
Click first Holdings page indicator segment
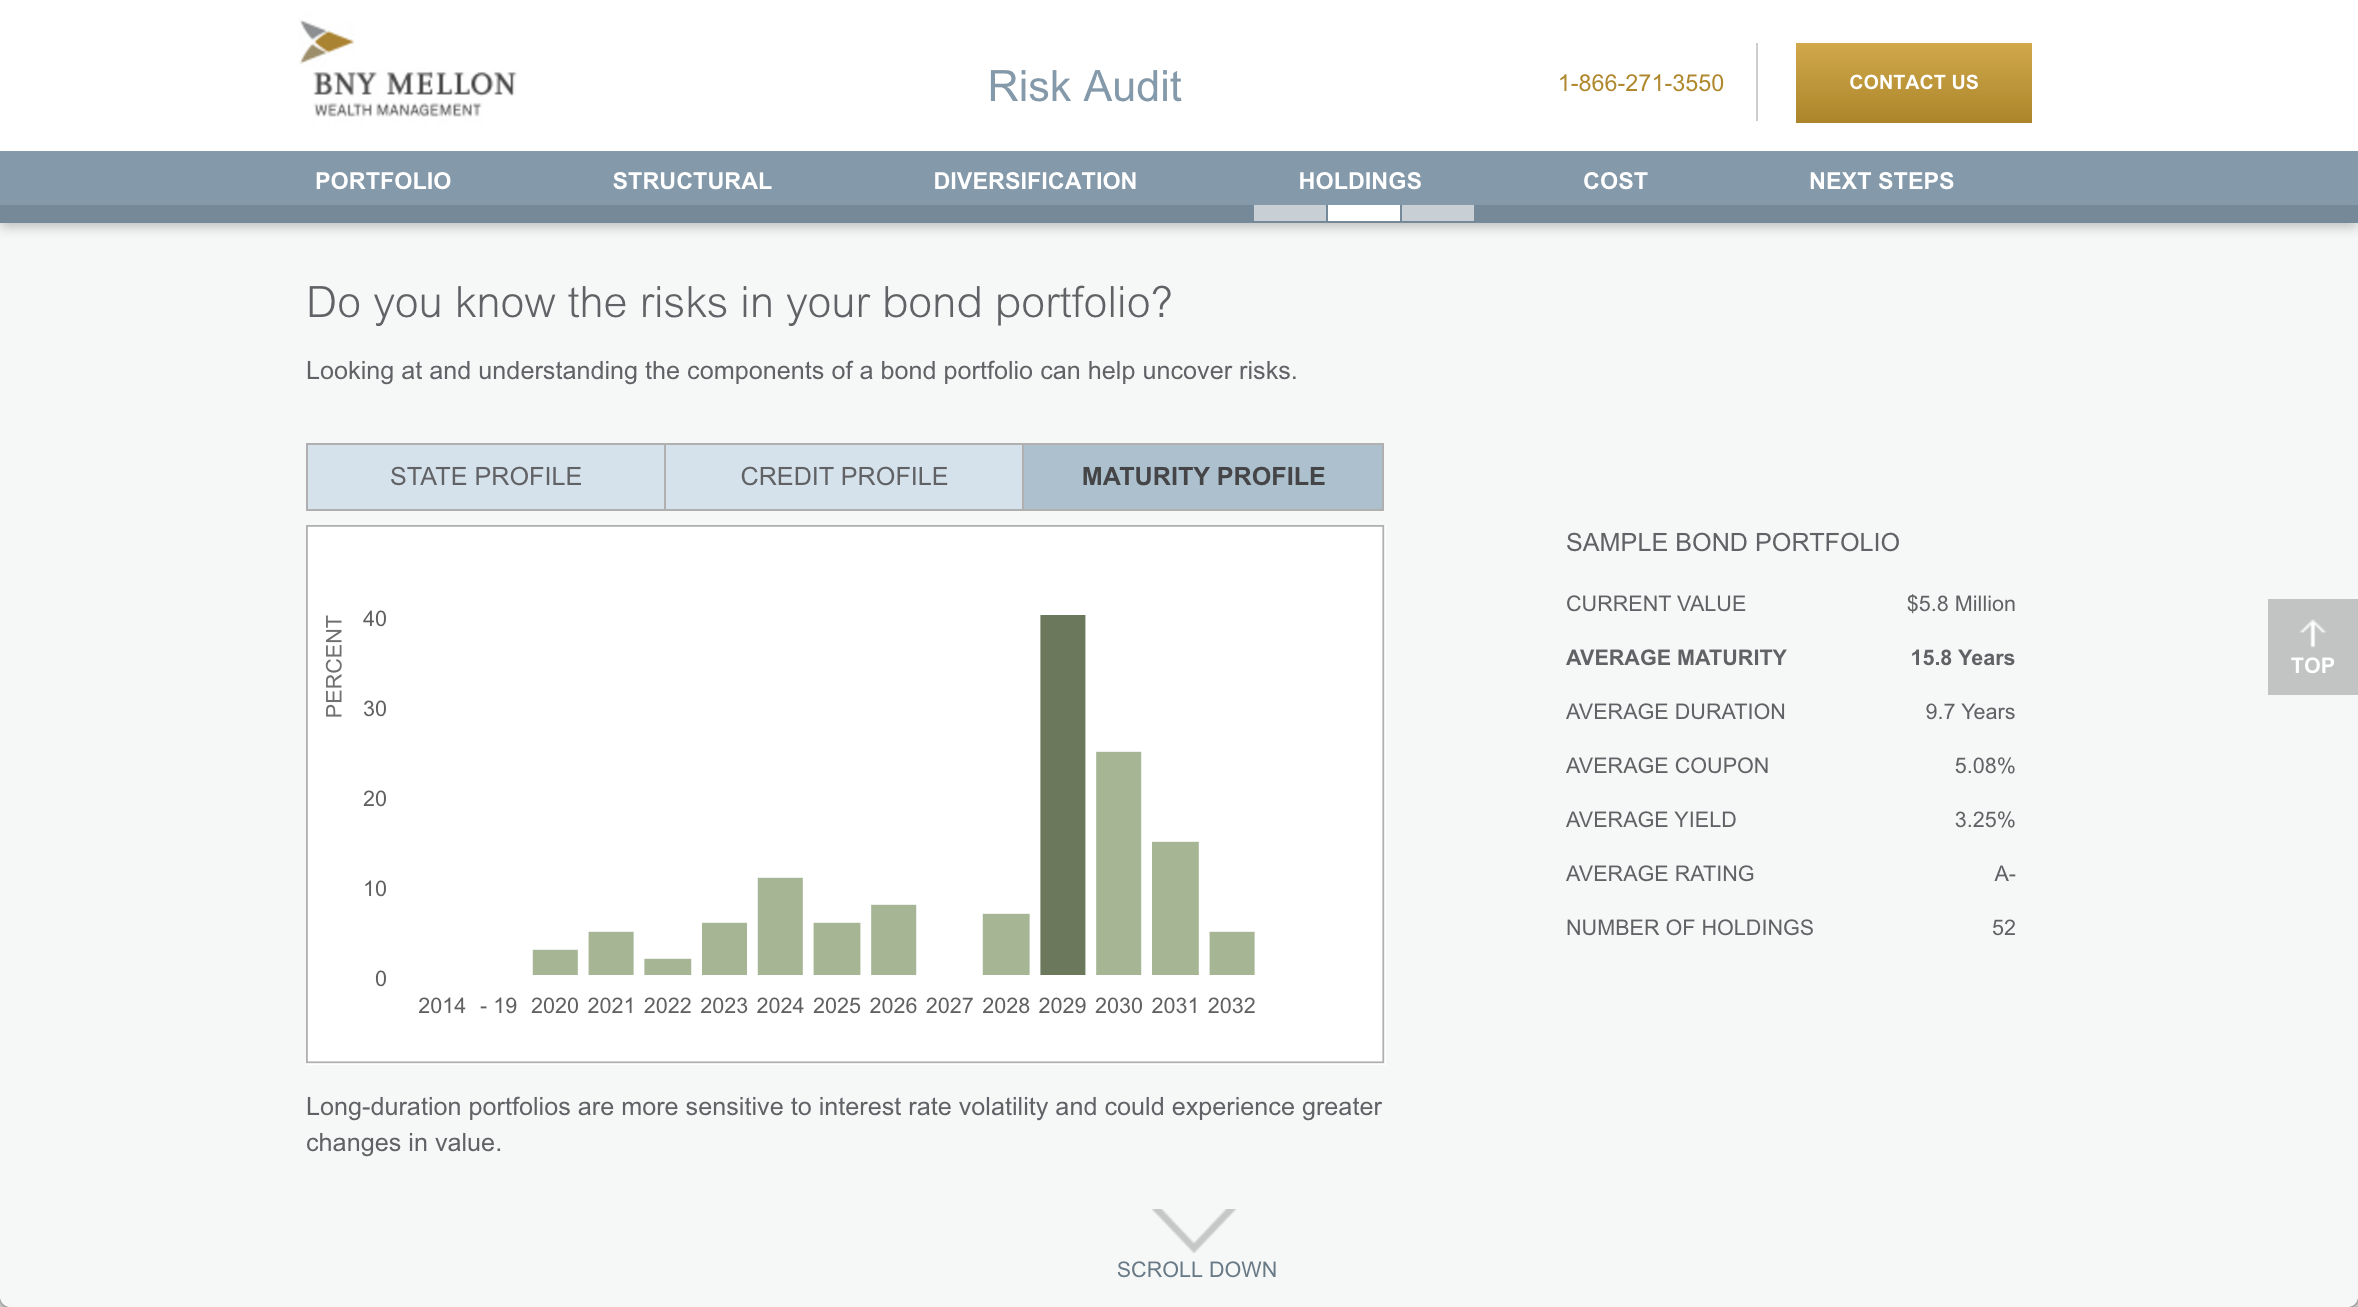1289,213
